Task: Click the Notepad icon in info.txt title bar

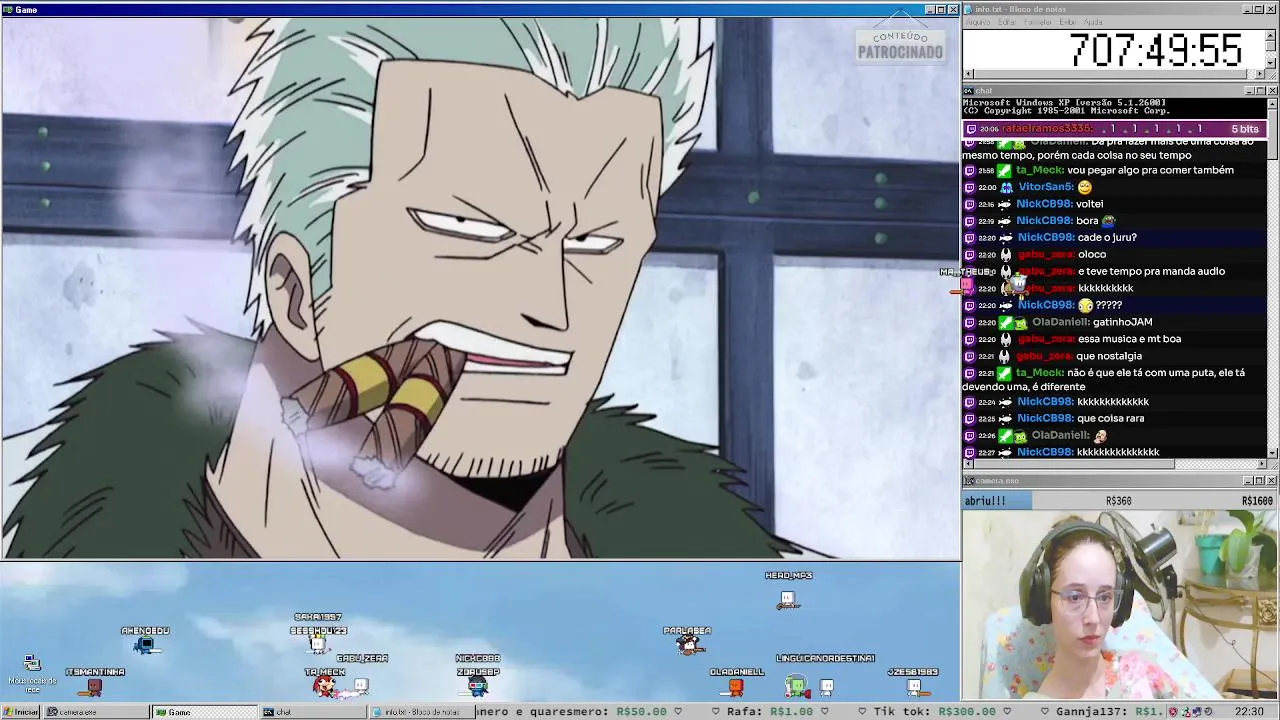Action: pyautogui.click(x=969, y=9)
